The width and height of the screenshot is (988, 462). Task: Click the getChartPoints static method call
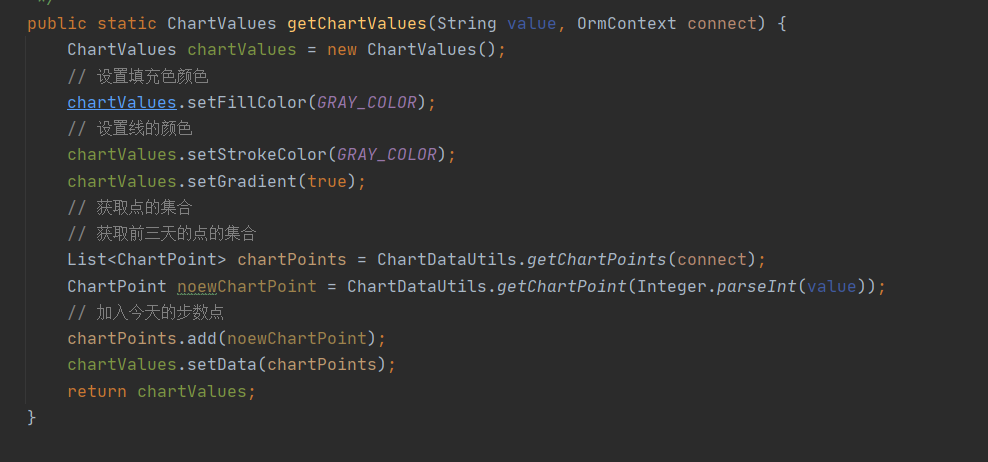(x=596, y=259)
